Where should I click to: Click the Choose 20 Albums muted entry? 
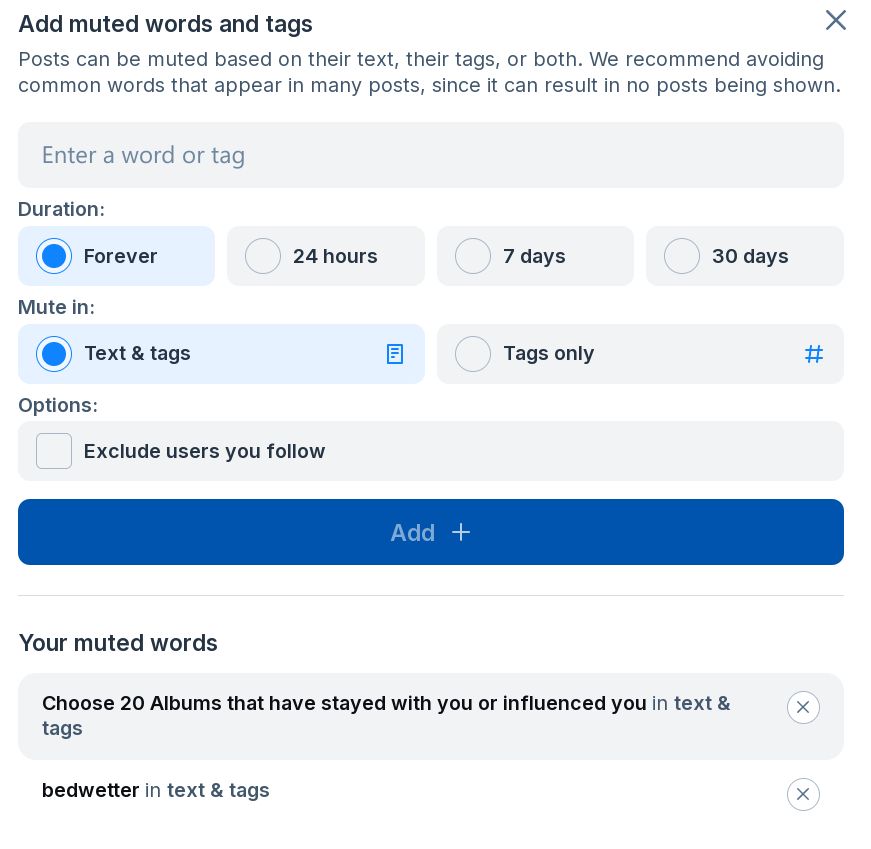344,703
